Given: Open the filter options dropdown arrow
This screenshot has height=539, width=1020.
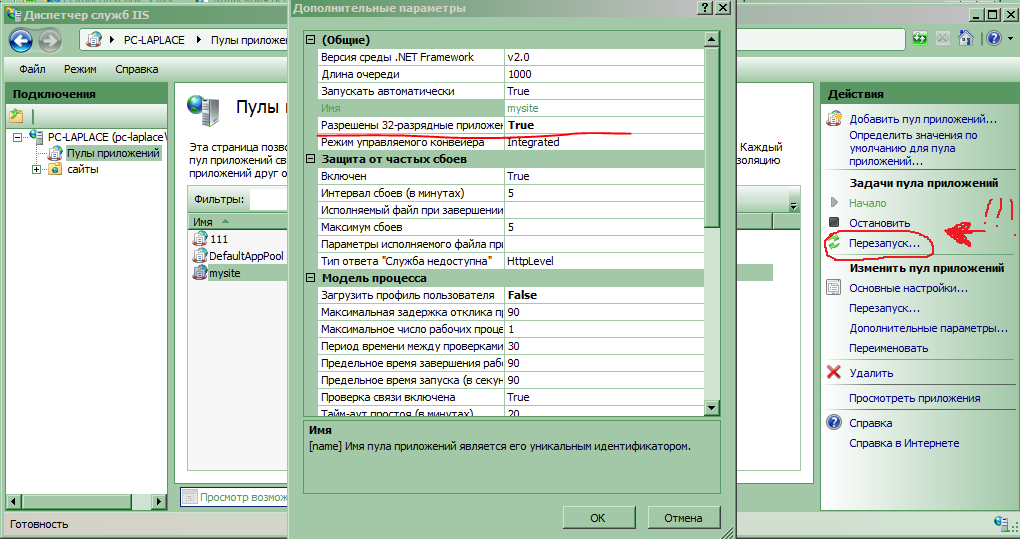Looking at the screenshot, I should (x=793, y=206).
